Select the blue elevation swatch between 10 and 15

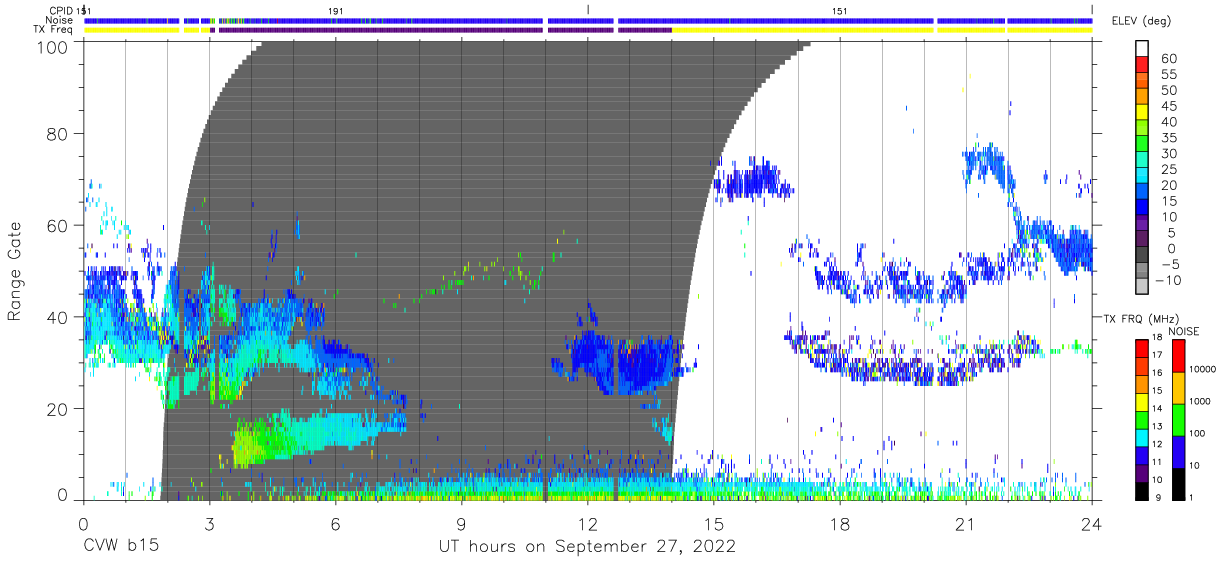pos(1142,209)
